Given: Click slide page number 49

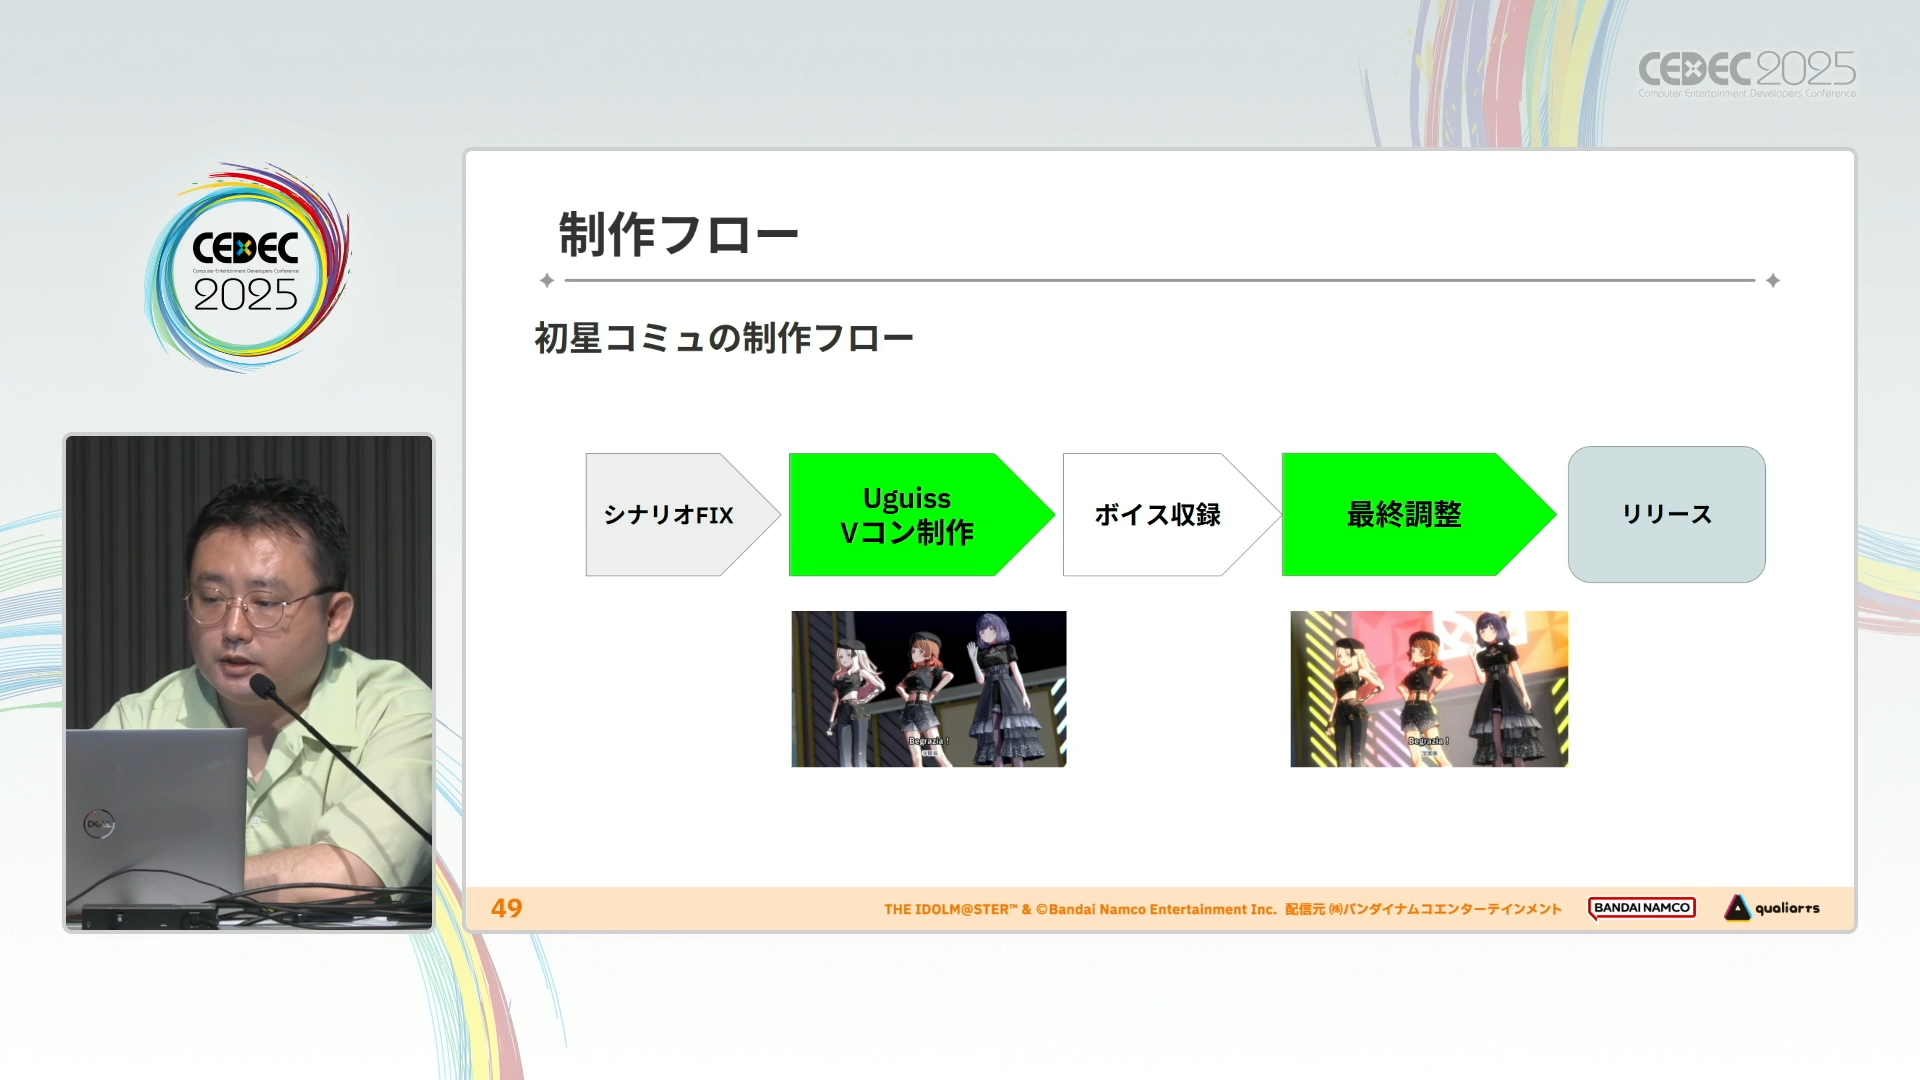Looking at the screenshot, I should coord(506,908).
